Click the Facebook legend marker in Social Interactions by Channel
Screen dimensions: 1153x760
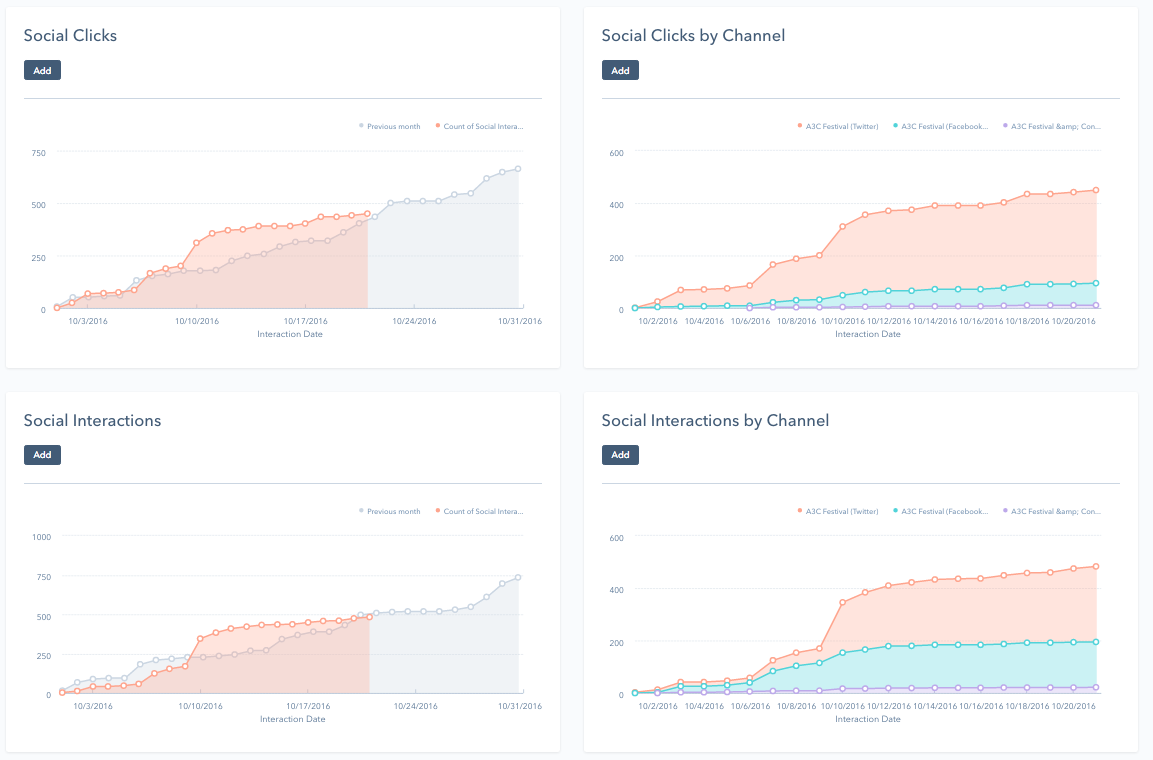[x=895, y=511]
